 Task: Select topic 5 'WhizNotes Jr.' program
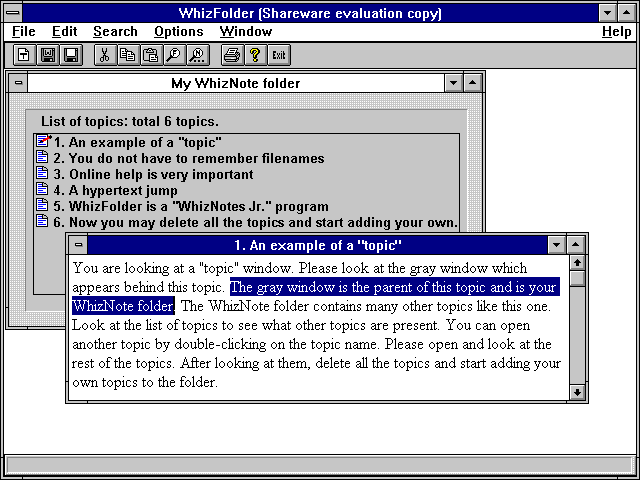[190, 206]
